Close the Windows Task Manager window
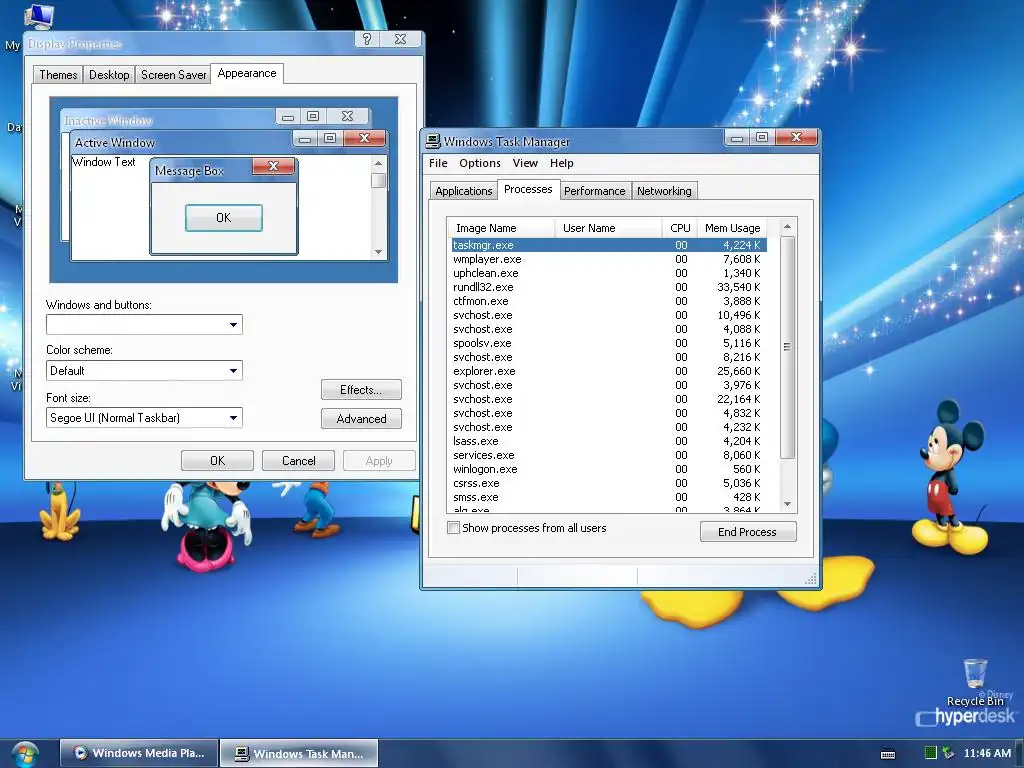 [x=796, y=137]
